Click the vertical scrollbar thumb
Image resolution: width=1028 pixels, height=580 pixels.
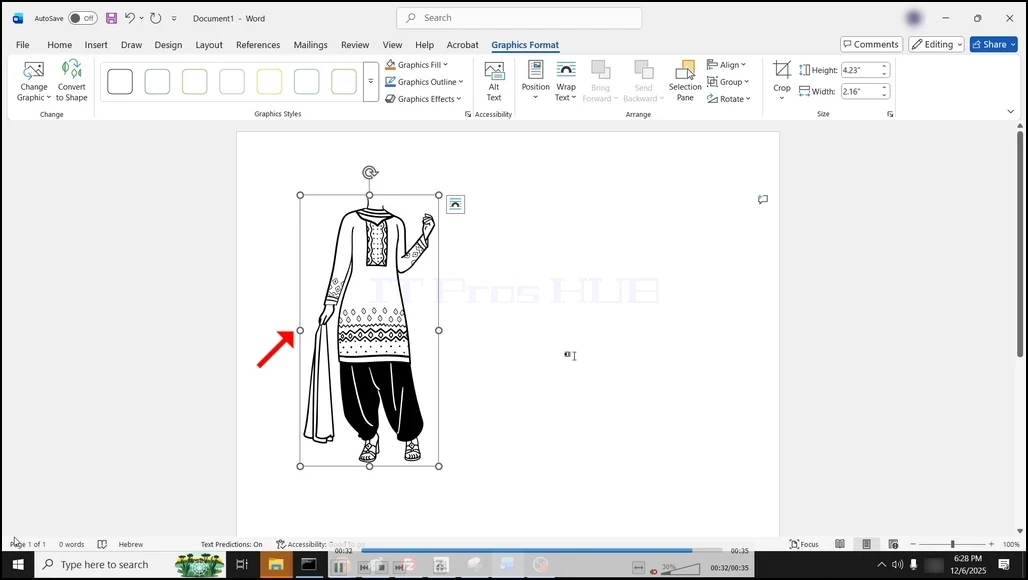(x=1019, y=244)
